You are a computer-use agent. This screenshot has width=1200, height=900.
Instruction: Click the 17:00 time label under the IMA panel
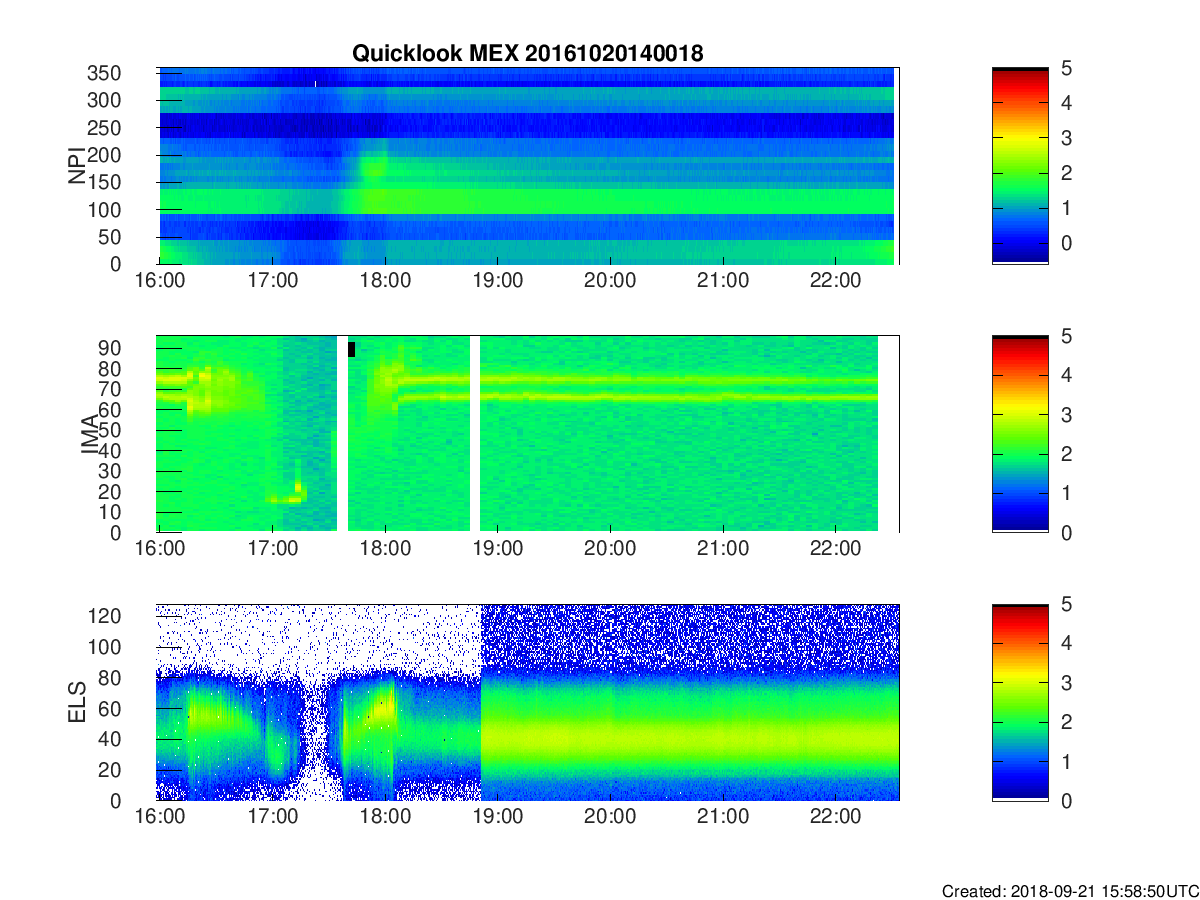(272, 549)
